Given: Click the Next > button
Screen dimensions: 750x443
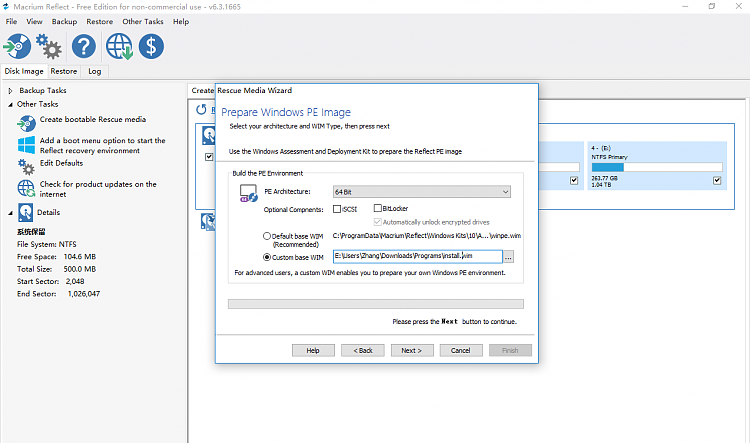Looking at the screenshot, I should pos(412,350).
